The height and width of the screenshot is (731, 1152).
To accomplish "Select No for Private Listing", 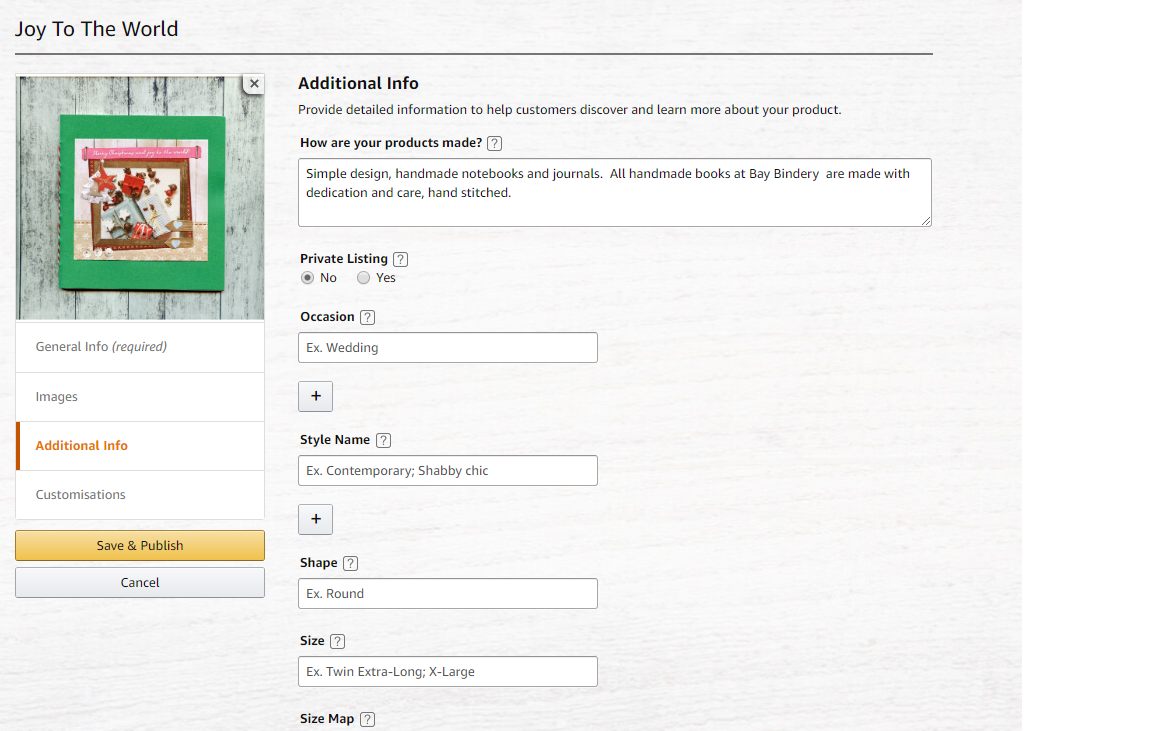I will pos(308,278).
